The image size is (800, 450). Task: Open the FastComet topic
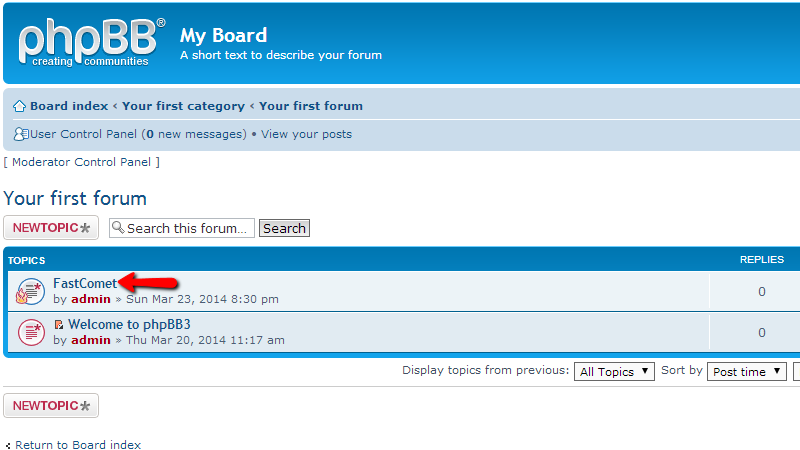tap(85, 283)
